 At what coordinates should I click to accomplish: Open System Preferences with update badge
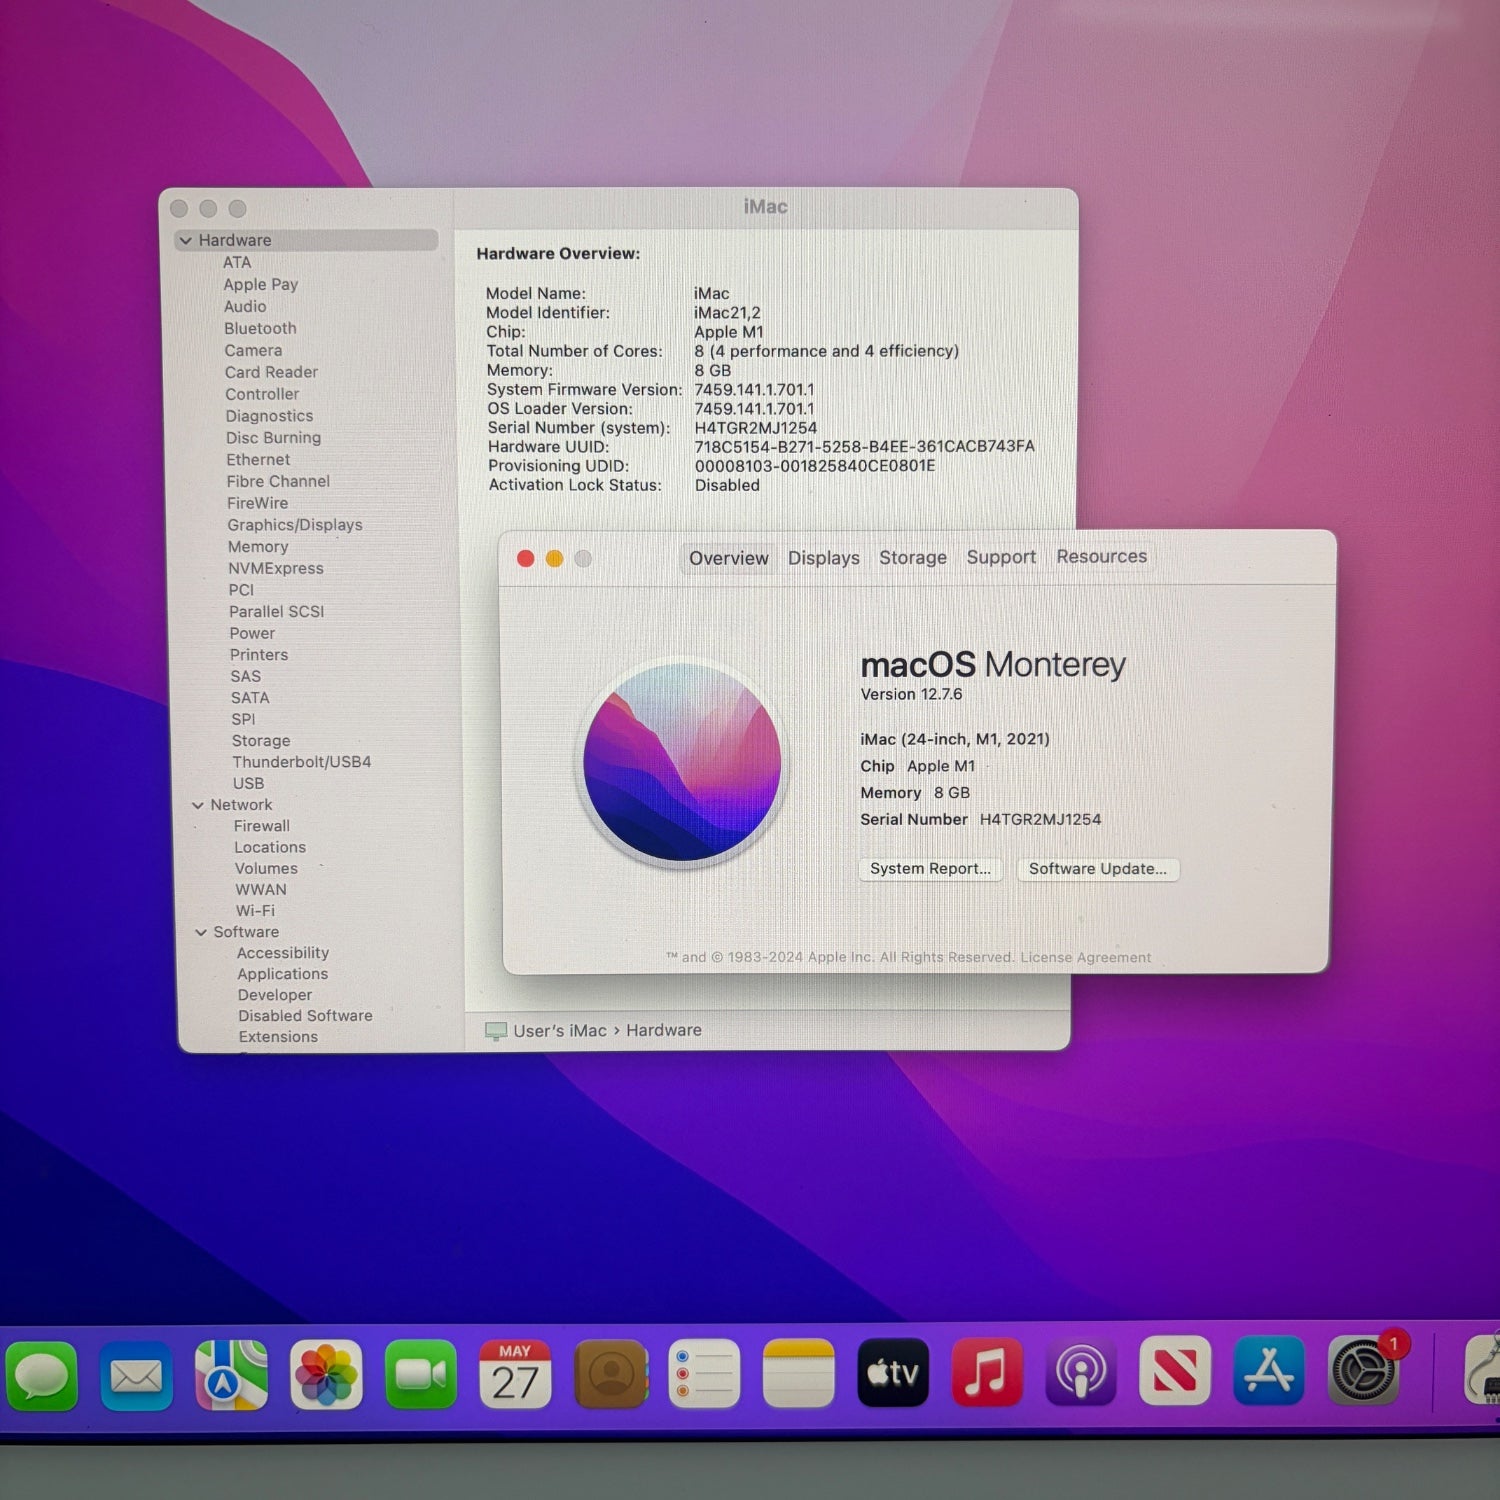click(1364, 1369)
